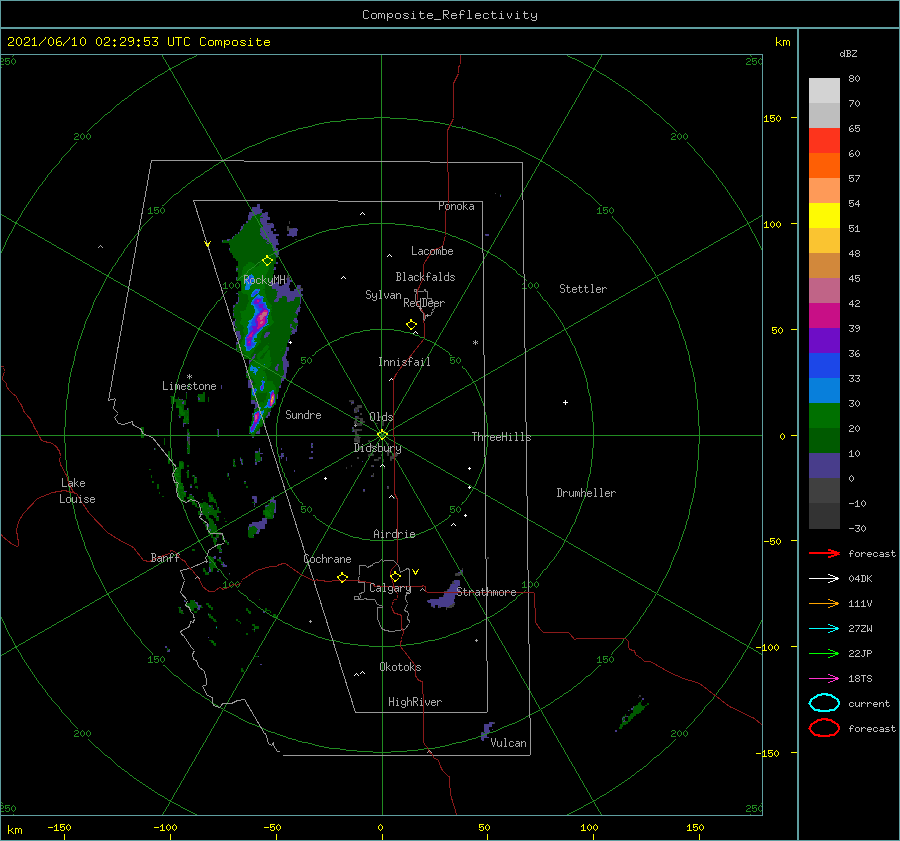900x841 pixels.
Task: Click the Calgary city label
Action: coord(390,588)
